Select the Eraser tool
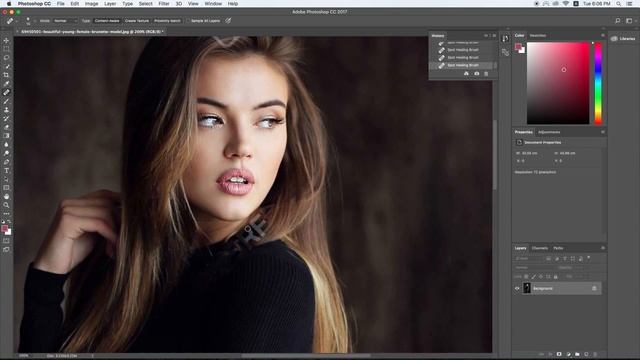Screen dimensions: 640x360 [6, 127]
